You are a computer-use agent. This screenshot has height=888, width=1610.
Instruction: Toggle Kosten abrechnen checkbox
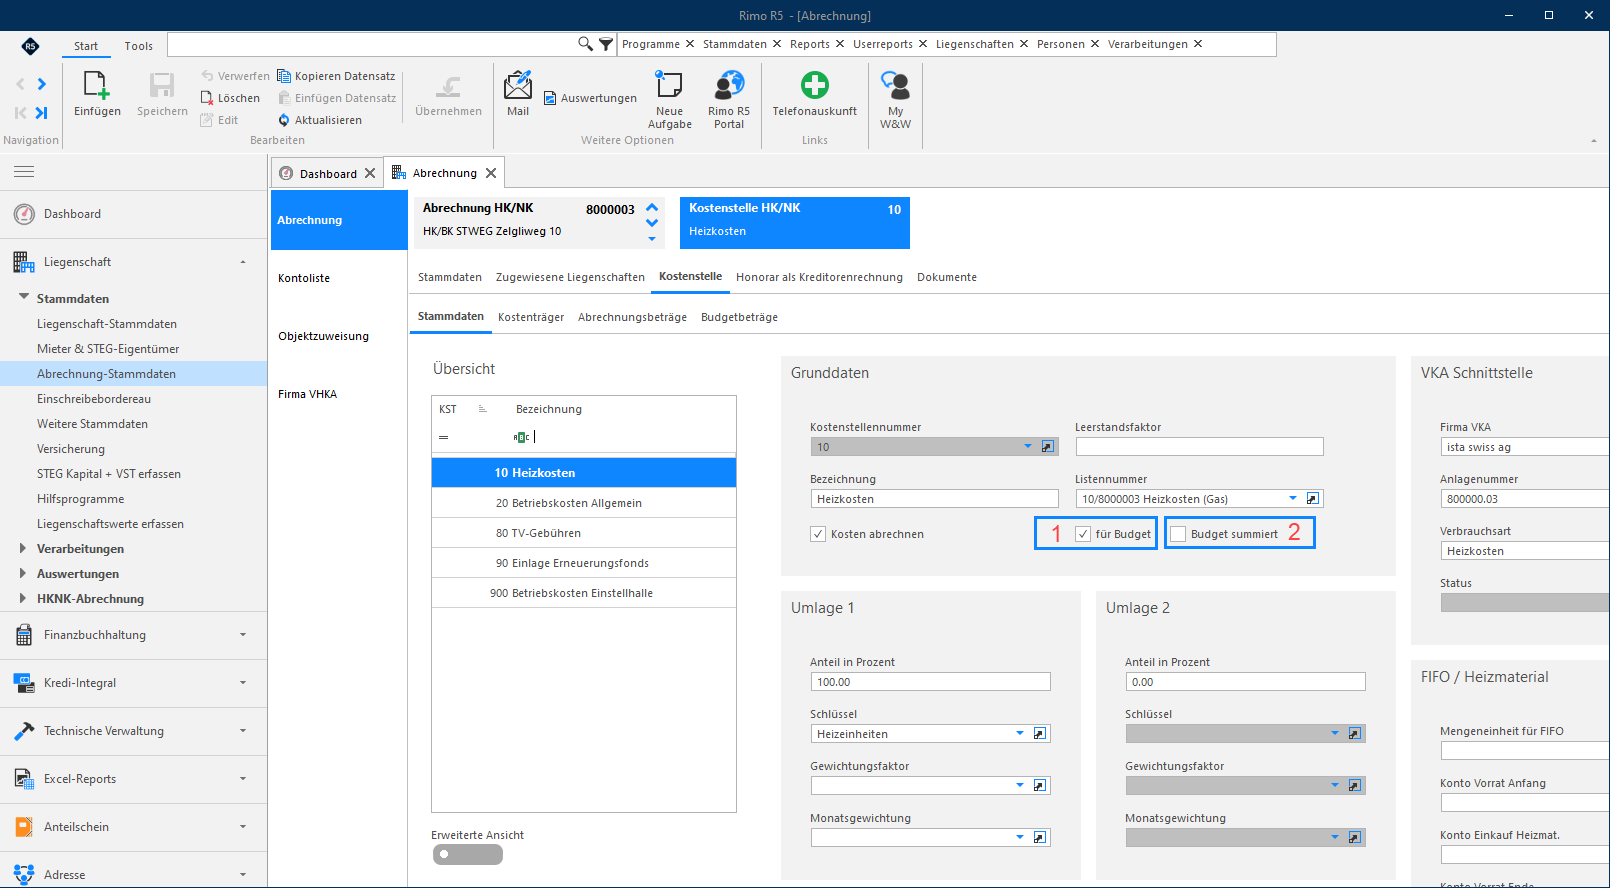[818, 534]
